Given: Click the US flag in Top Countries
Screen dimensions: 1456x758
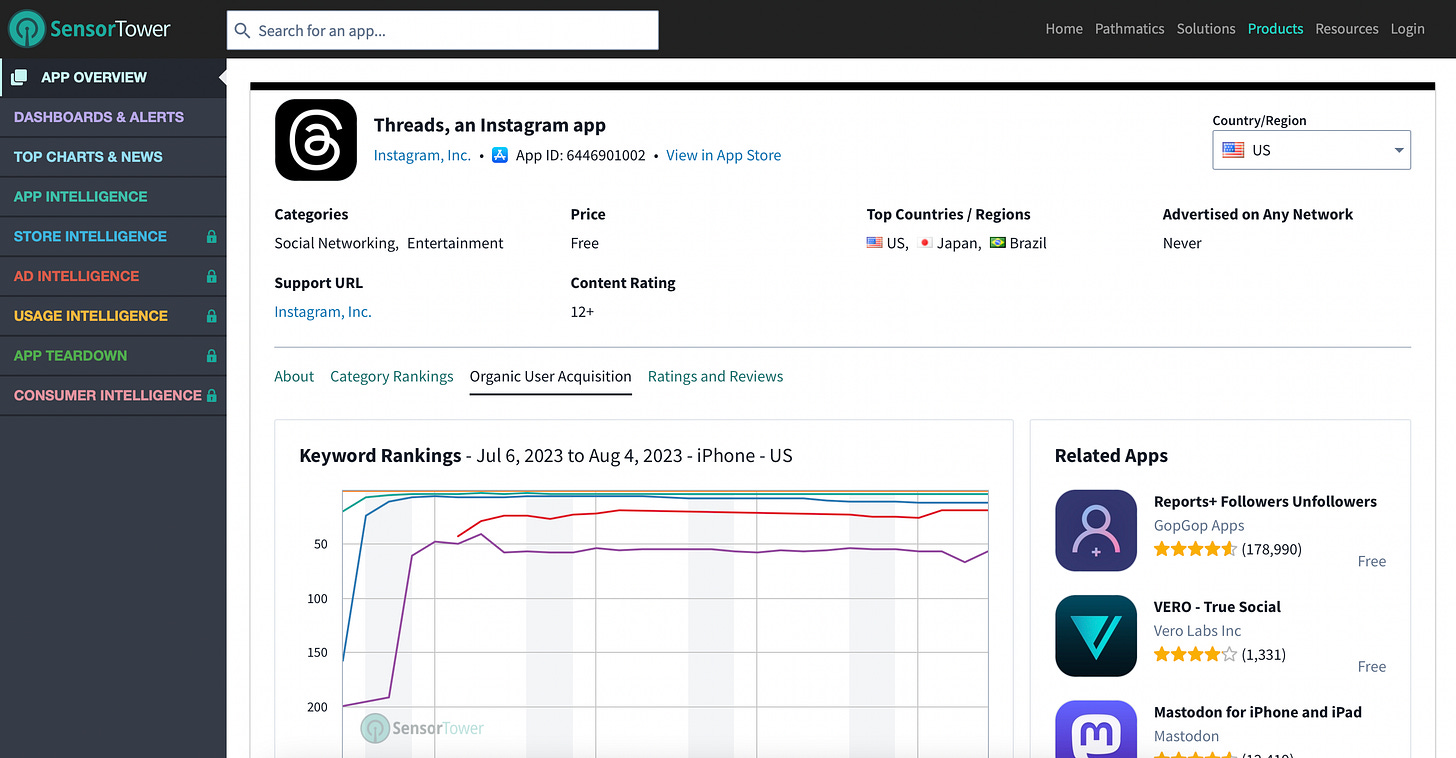Looking at the screenshot, I should (x=875, y=243).
